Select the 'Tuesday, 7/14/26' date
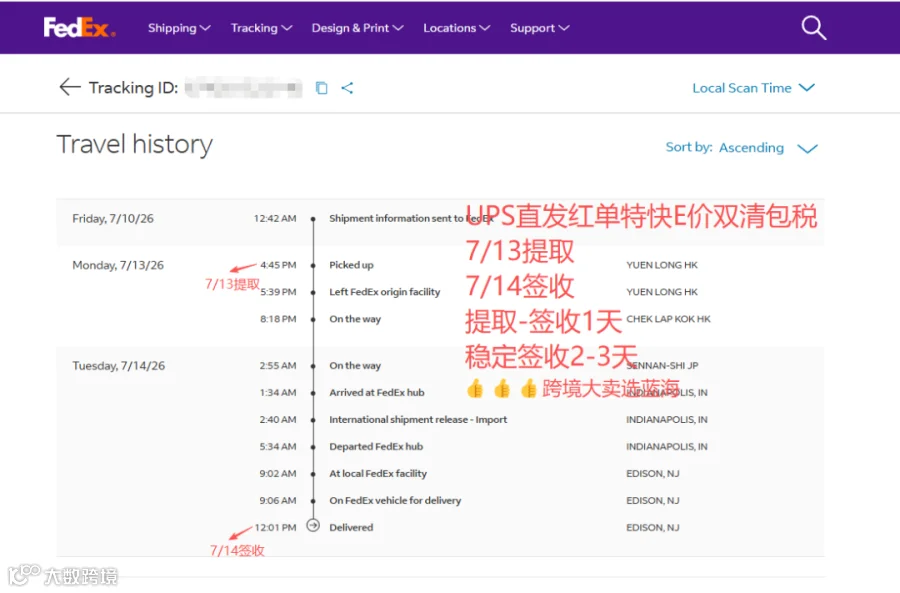The width and height of the screenshot is (900, 593). point(118,365)
